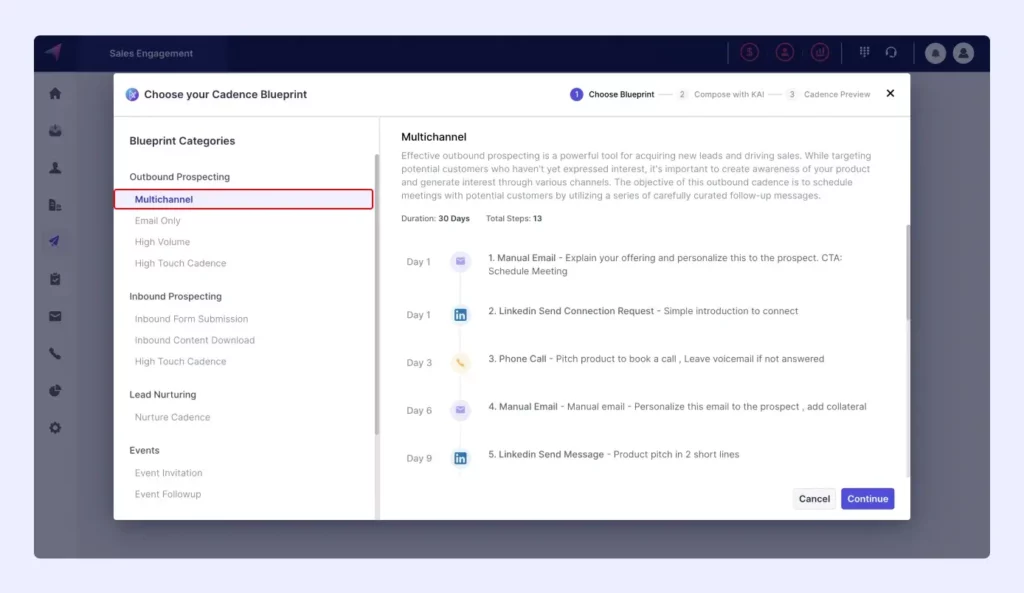
Task: Select Inbound Form Submission blueprint
Action: 191,319
